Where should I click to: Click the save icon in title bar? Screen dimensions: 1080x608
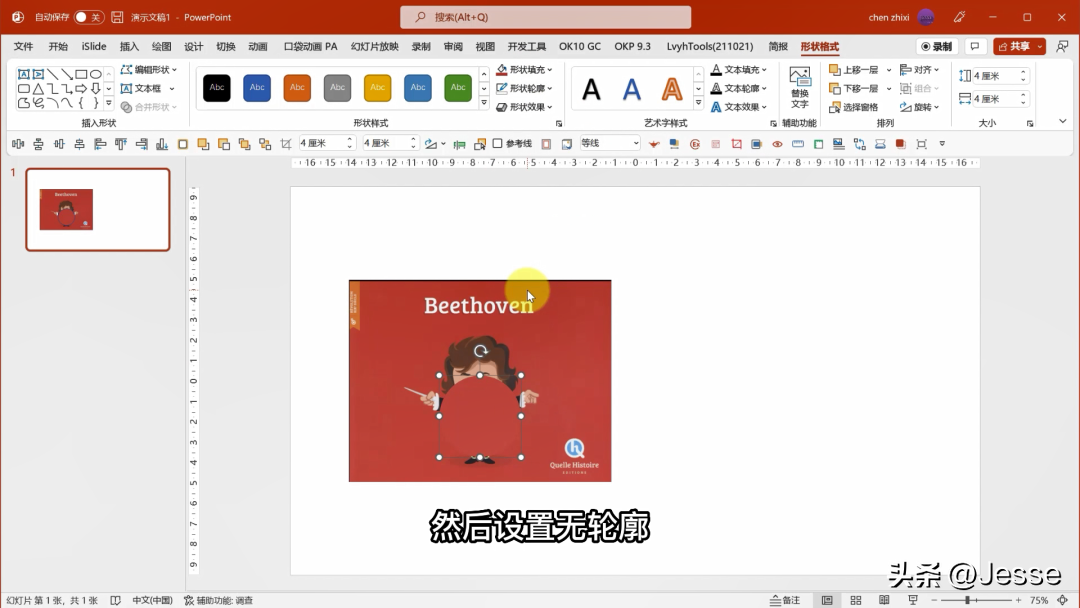[117, 17]
